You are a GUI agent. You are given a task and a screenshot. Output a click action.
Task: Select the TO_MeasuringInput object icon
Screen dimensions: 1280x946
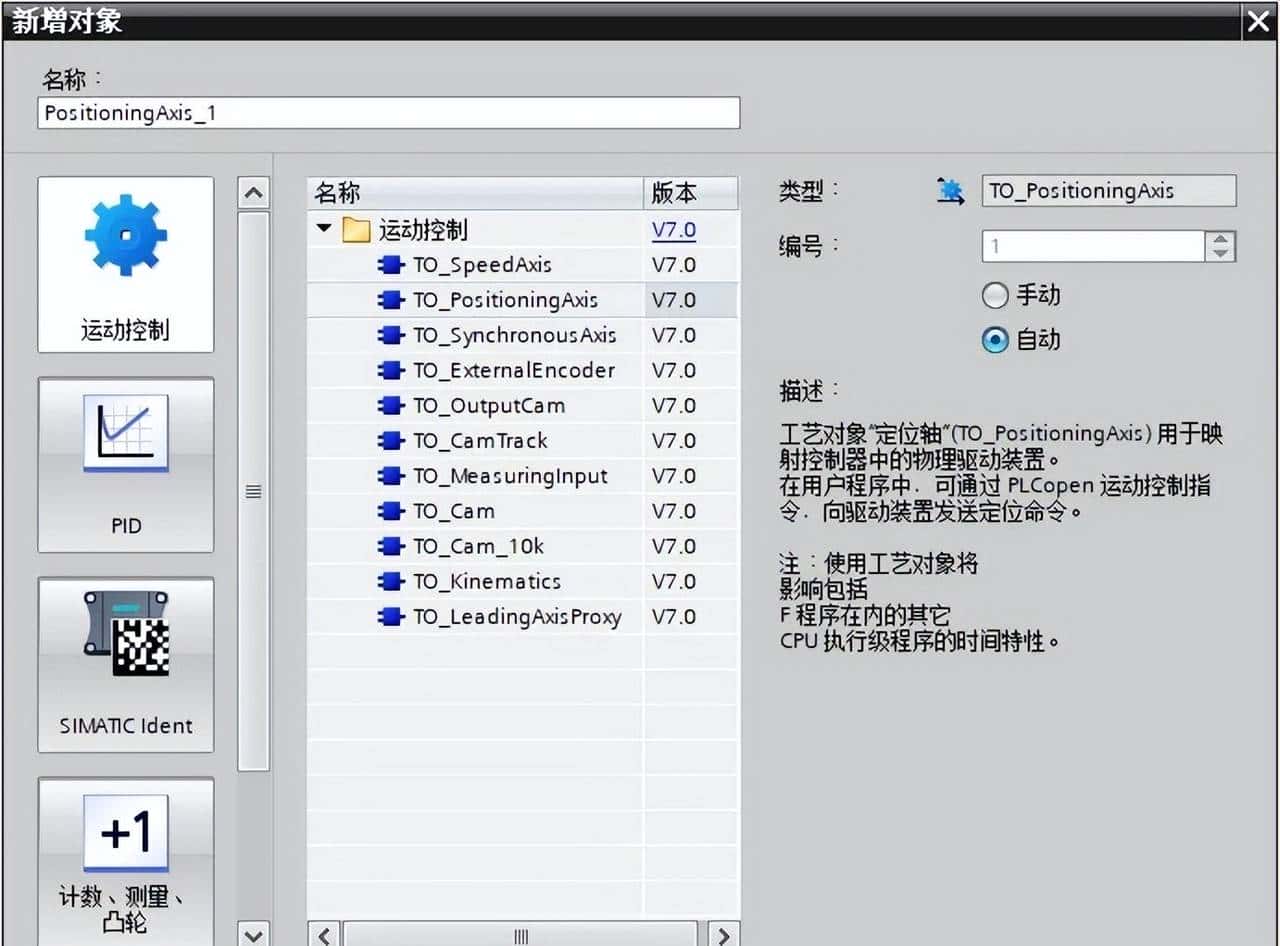tap(390, 476)
